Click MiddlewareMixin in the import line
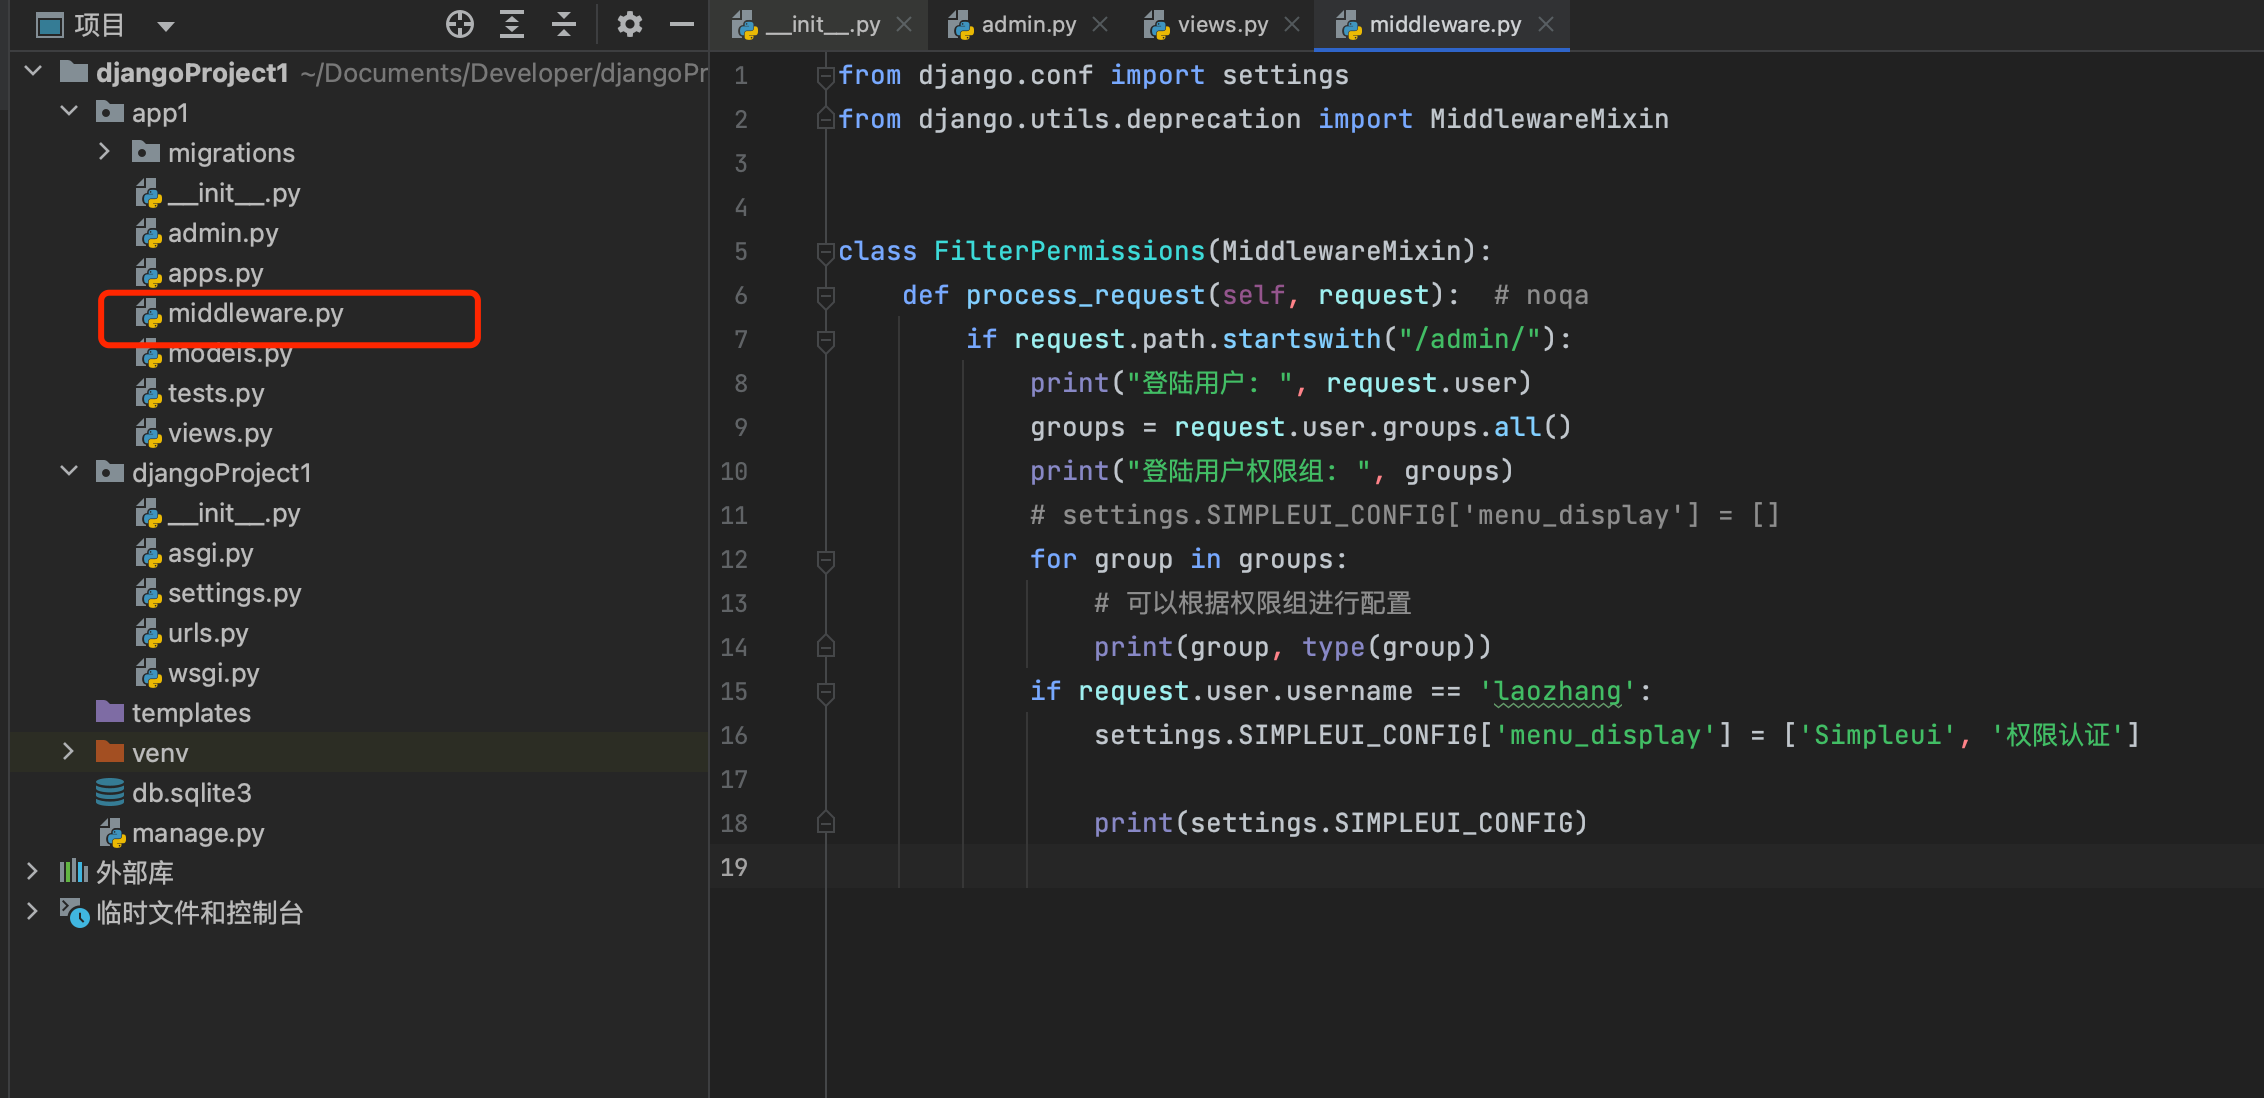 point(1549,119)
